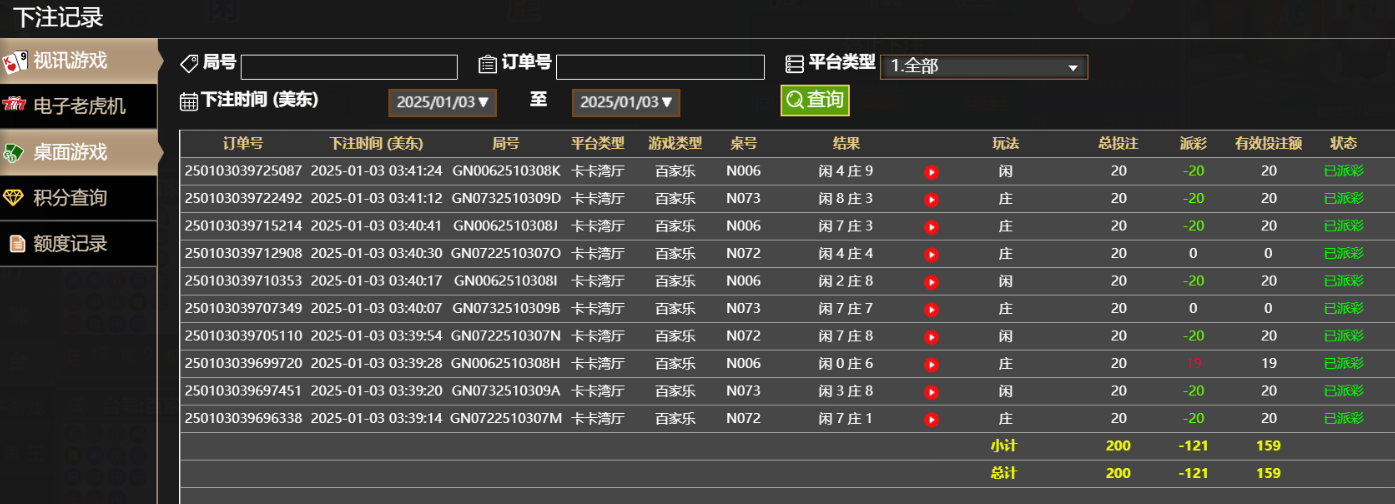The height and width of the screenshot is (504, 1395).
Task: Click red play icon for order 250103039699720
Action: (931, 364)
